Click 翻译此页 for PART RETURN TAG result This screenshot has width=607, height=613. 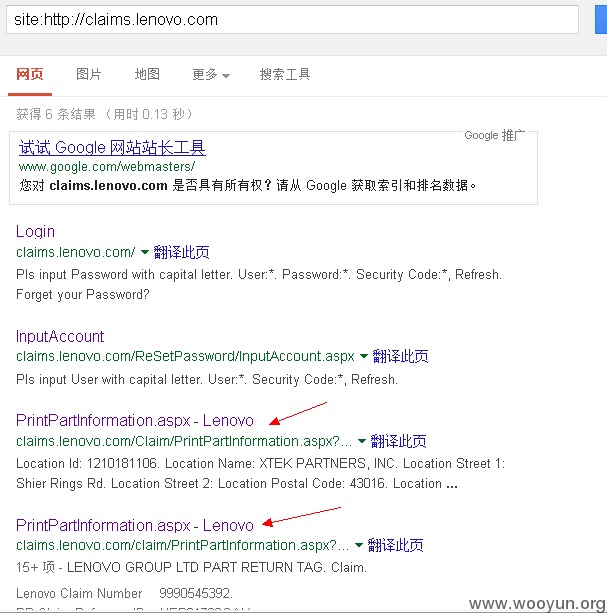click(396, 545)
